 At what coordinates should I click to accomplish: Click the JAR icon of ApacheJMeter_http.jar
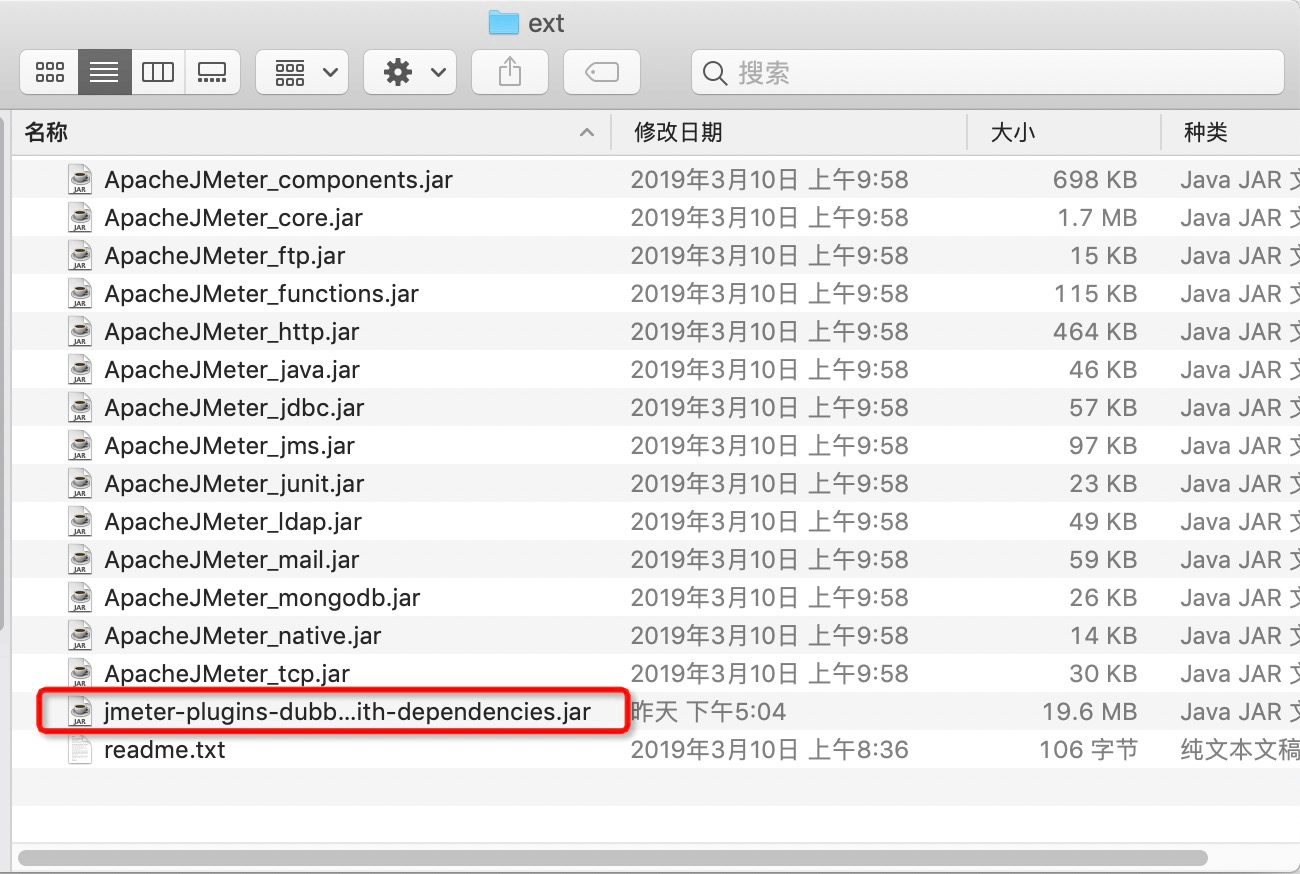80,332
